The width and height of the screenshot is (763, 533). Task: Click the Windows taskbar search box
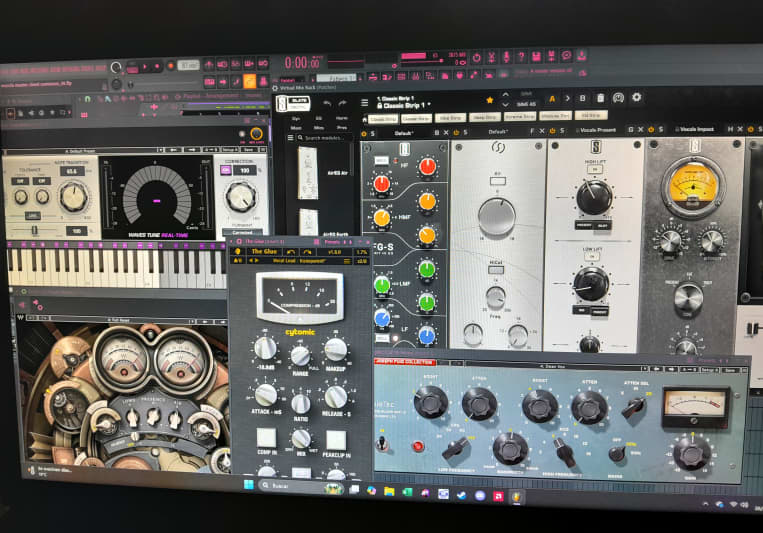coord(301,486)
